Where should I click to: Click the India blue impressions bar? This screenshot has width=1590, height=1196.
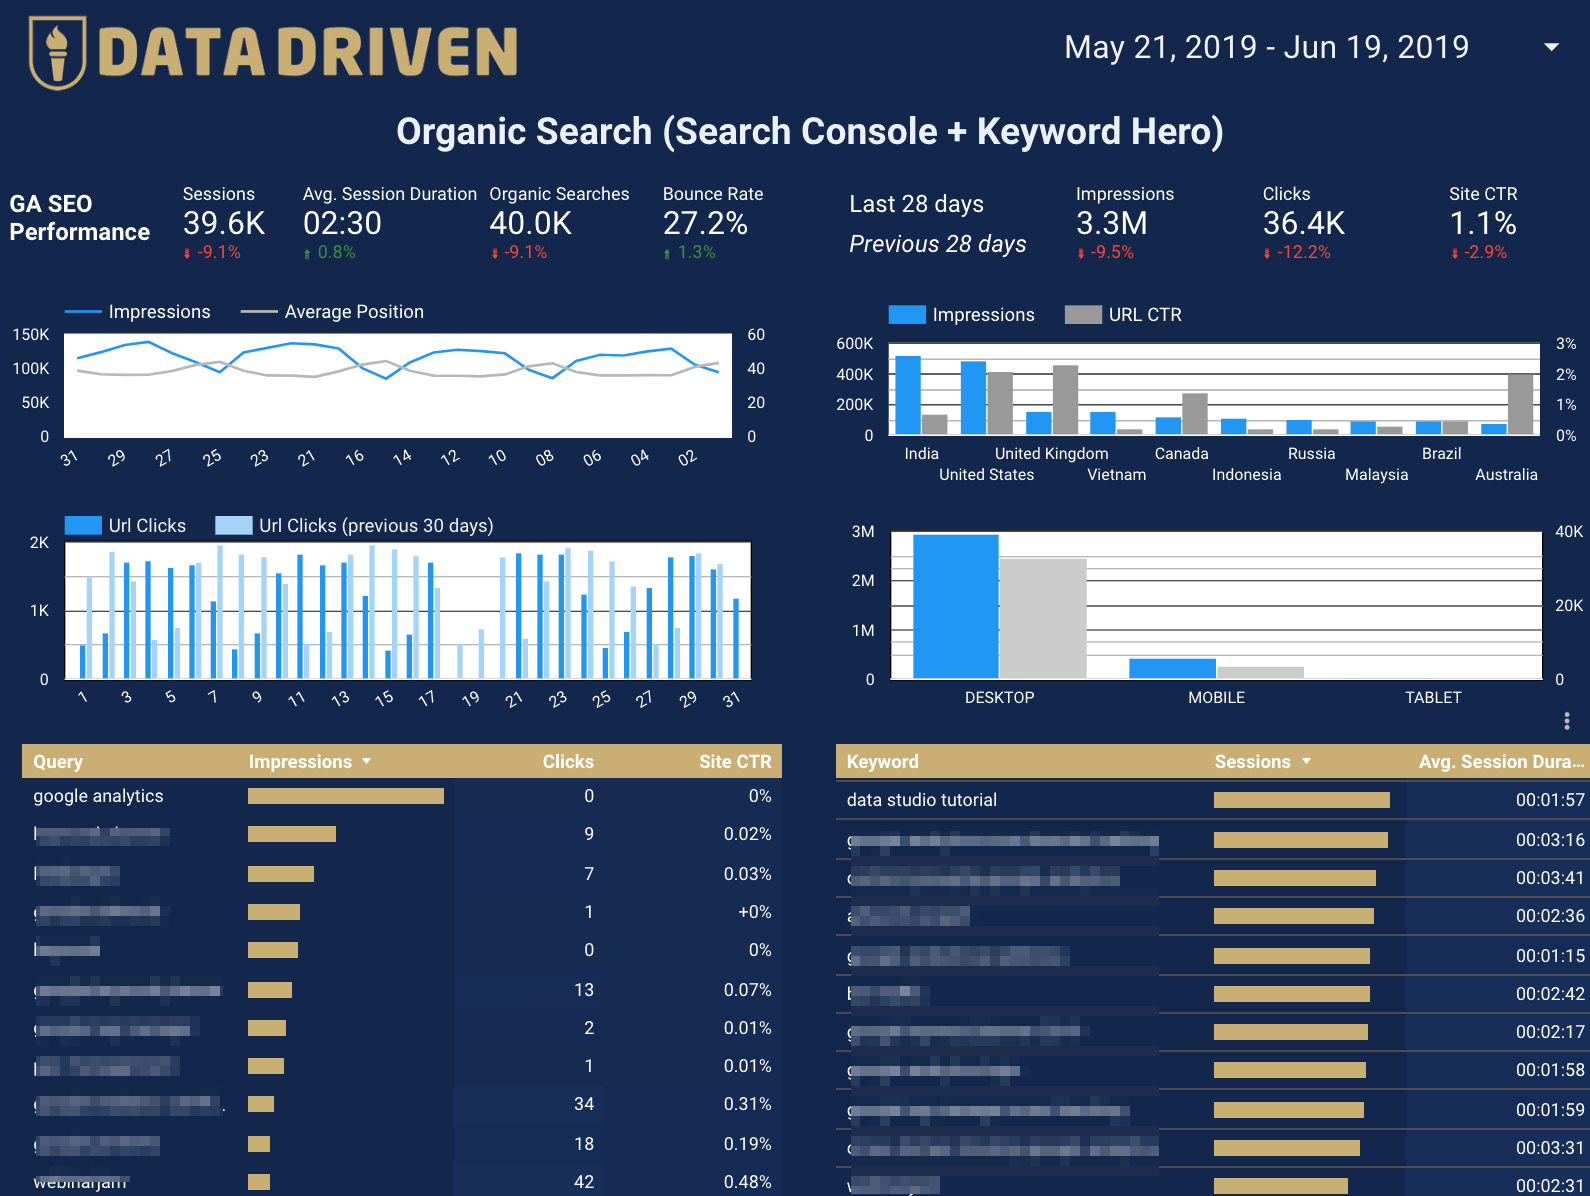[x=908, y=395]
